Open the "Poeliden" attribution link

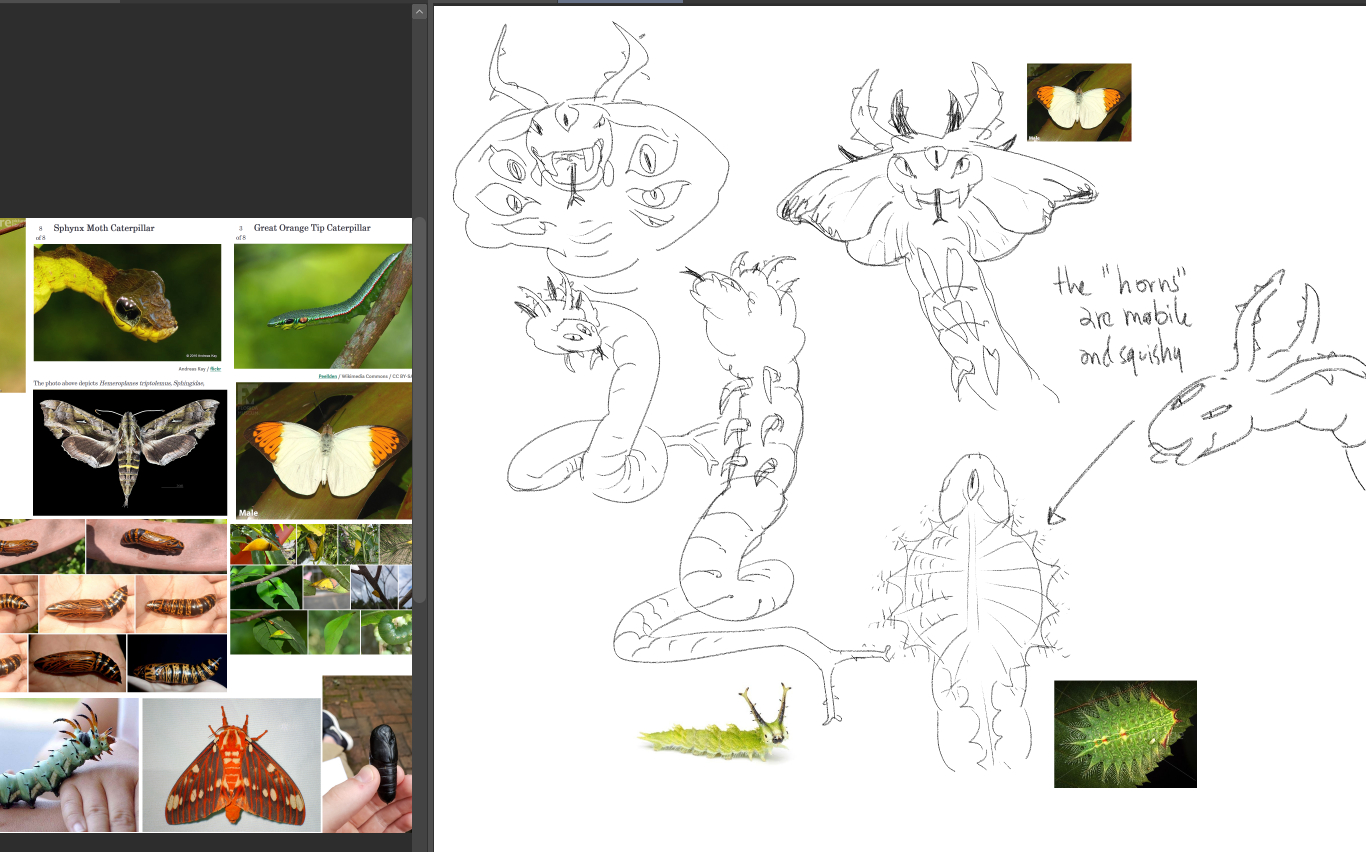coord(327,376)
